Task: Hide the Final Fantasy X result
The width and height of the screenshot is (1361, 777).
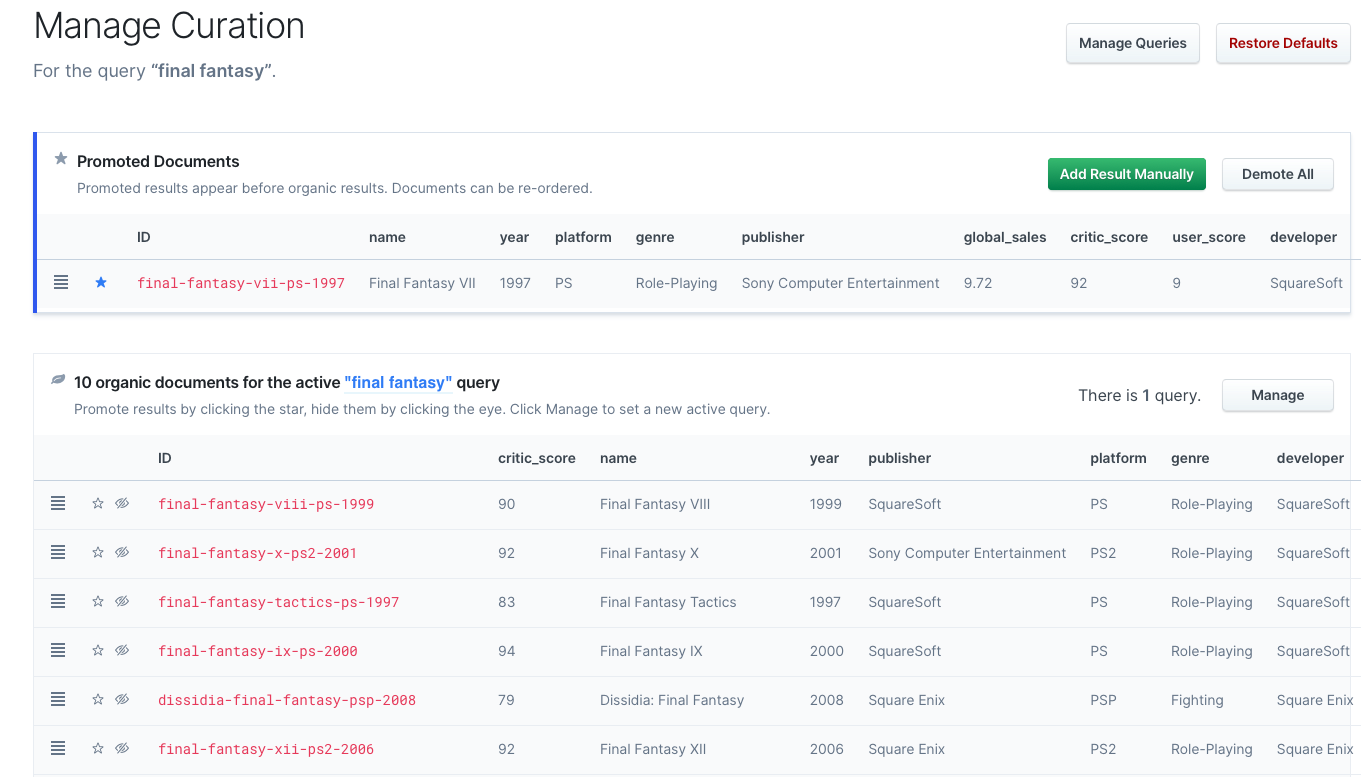Action: tap(122, 552)
